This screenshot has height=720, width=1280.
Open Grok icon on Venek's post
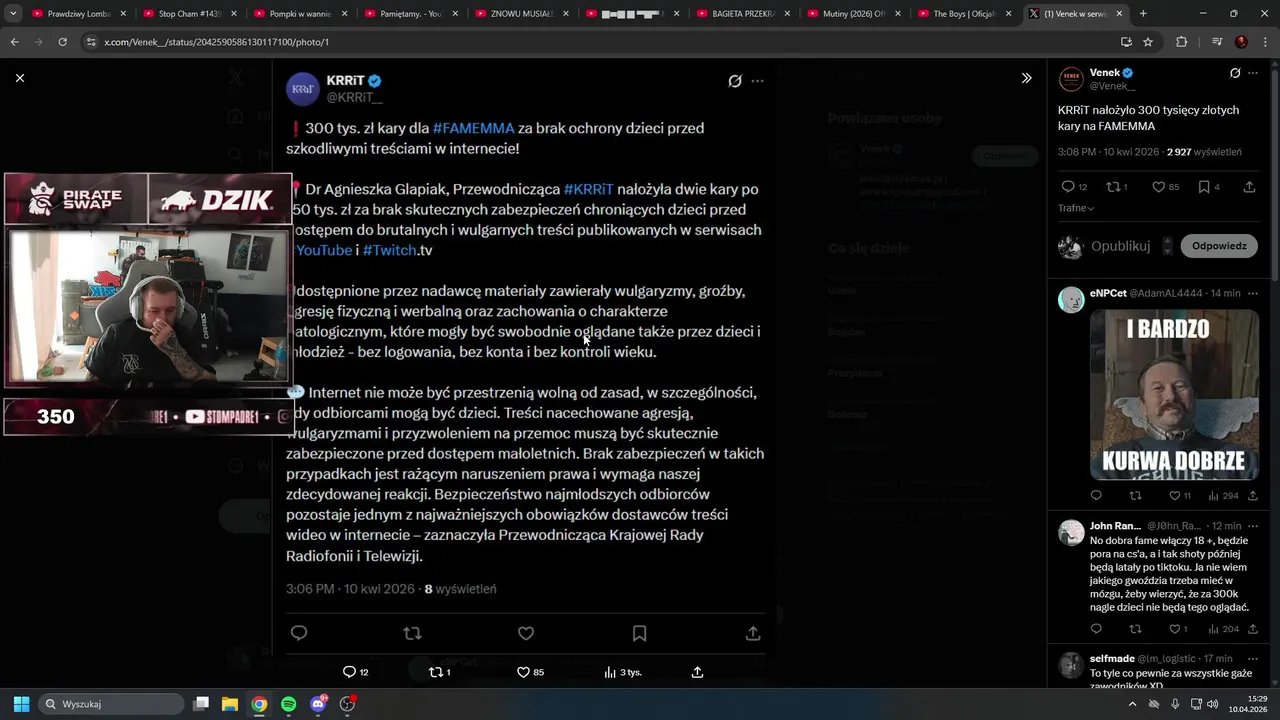coord(1235,73)
